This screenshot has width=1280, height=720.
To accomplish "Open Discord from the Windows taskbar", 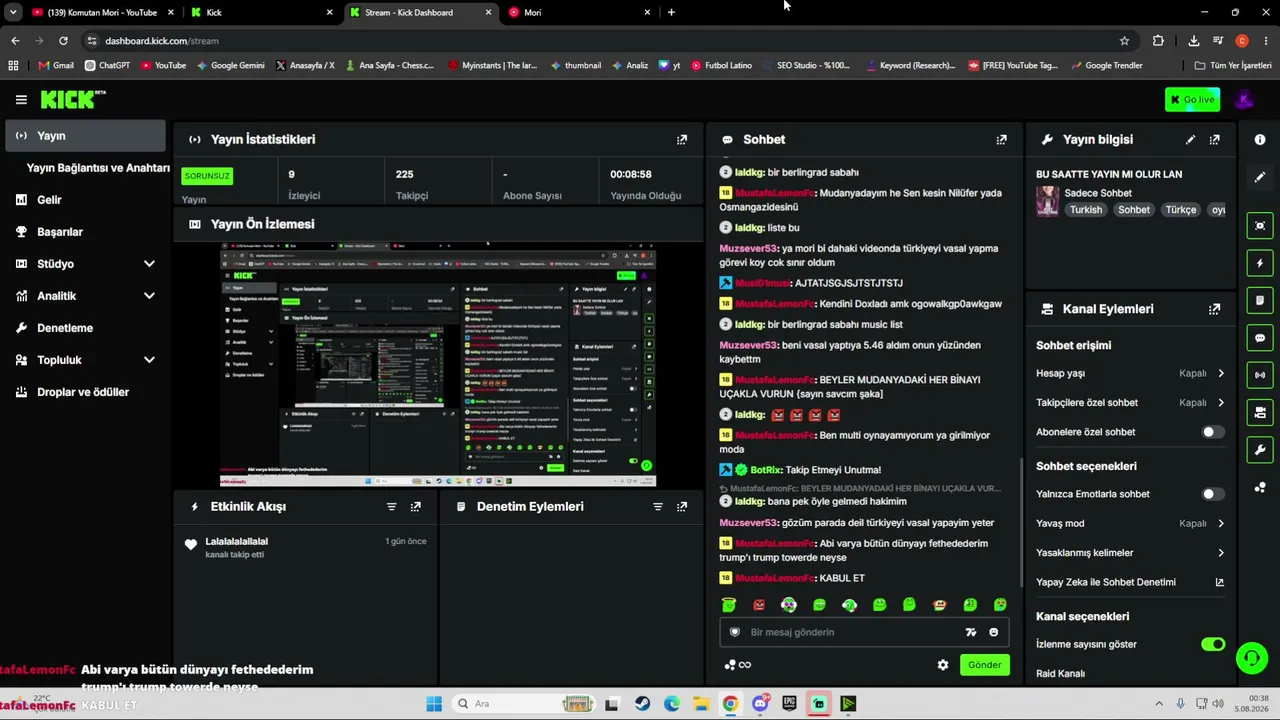I will [760, 704].
